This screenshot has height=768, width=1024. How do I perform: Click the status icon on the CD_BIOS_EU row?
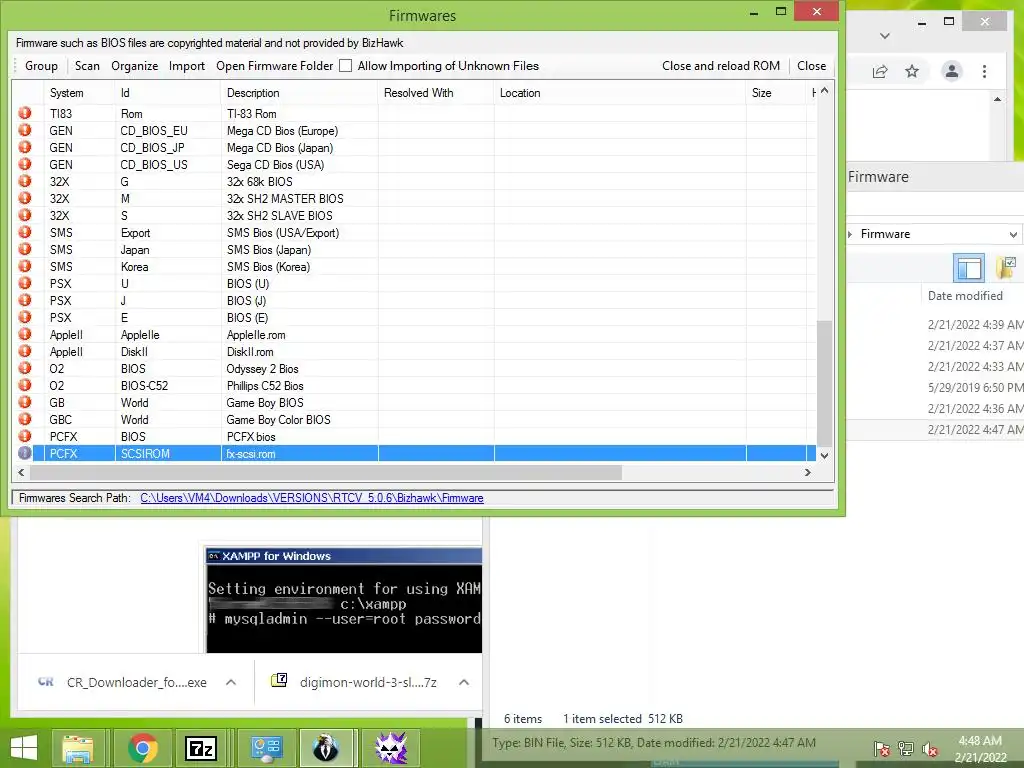click(x=25, y=130)
